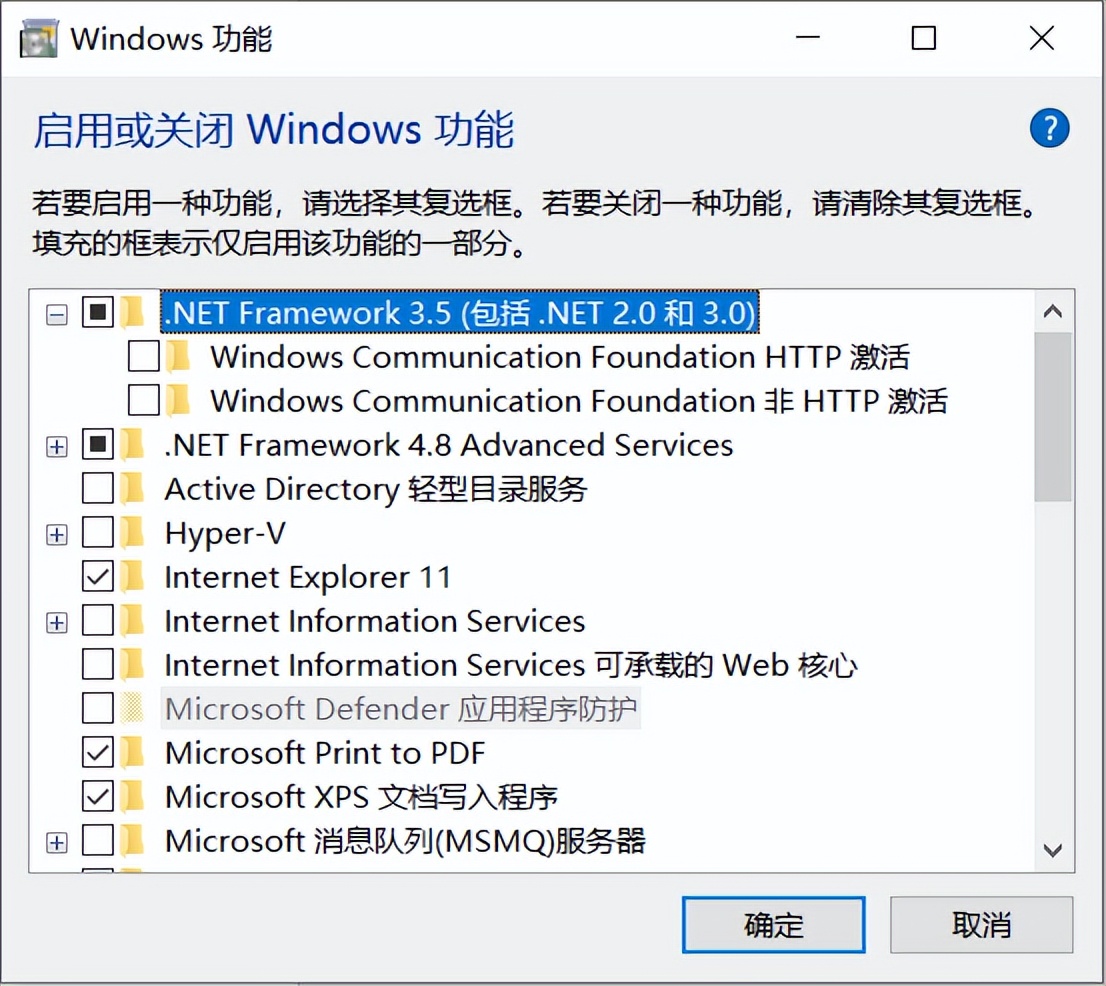1106x986 pixels.
Task: Collapse the .NET Framework 3.5 tree node
Action: coord(57,314)
